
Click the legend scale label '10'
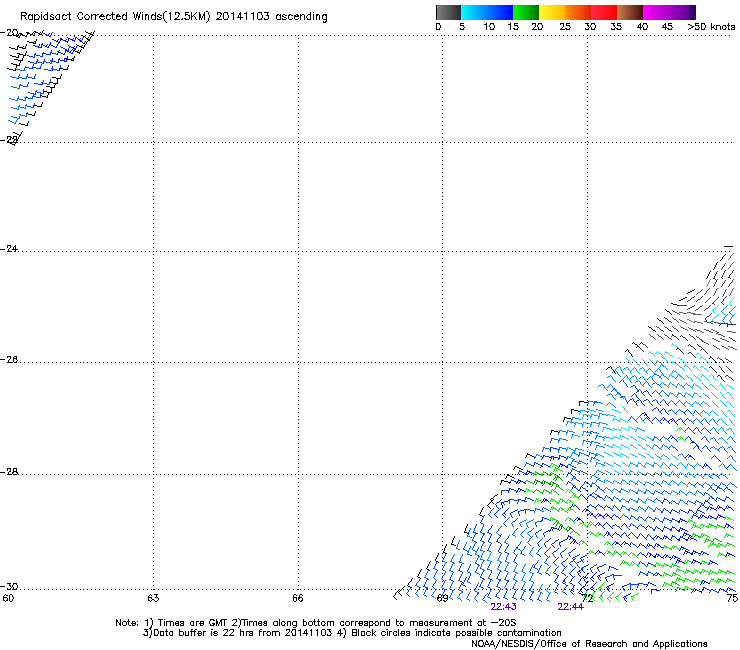pyautogui.click(x=489, y=27)
